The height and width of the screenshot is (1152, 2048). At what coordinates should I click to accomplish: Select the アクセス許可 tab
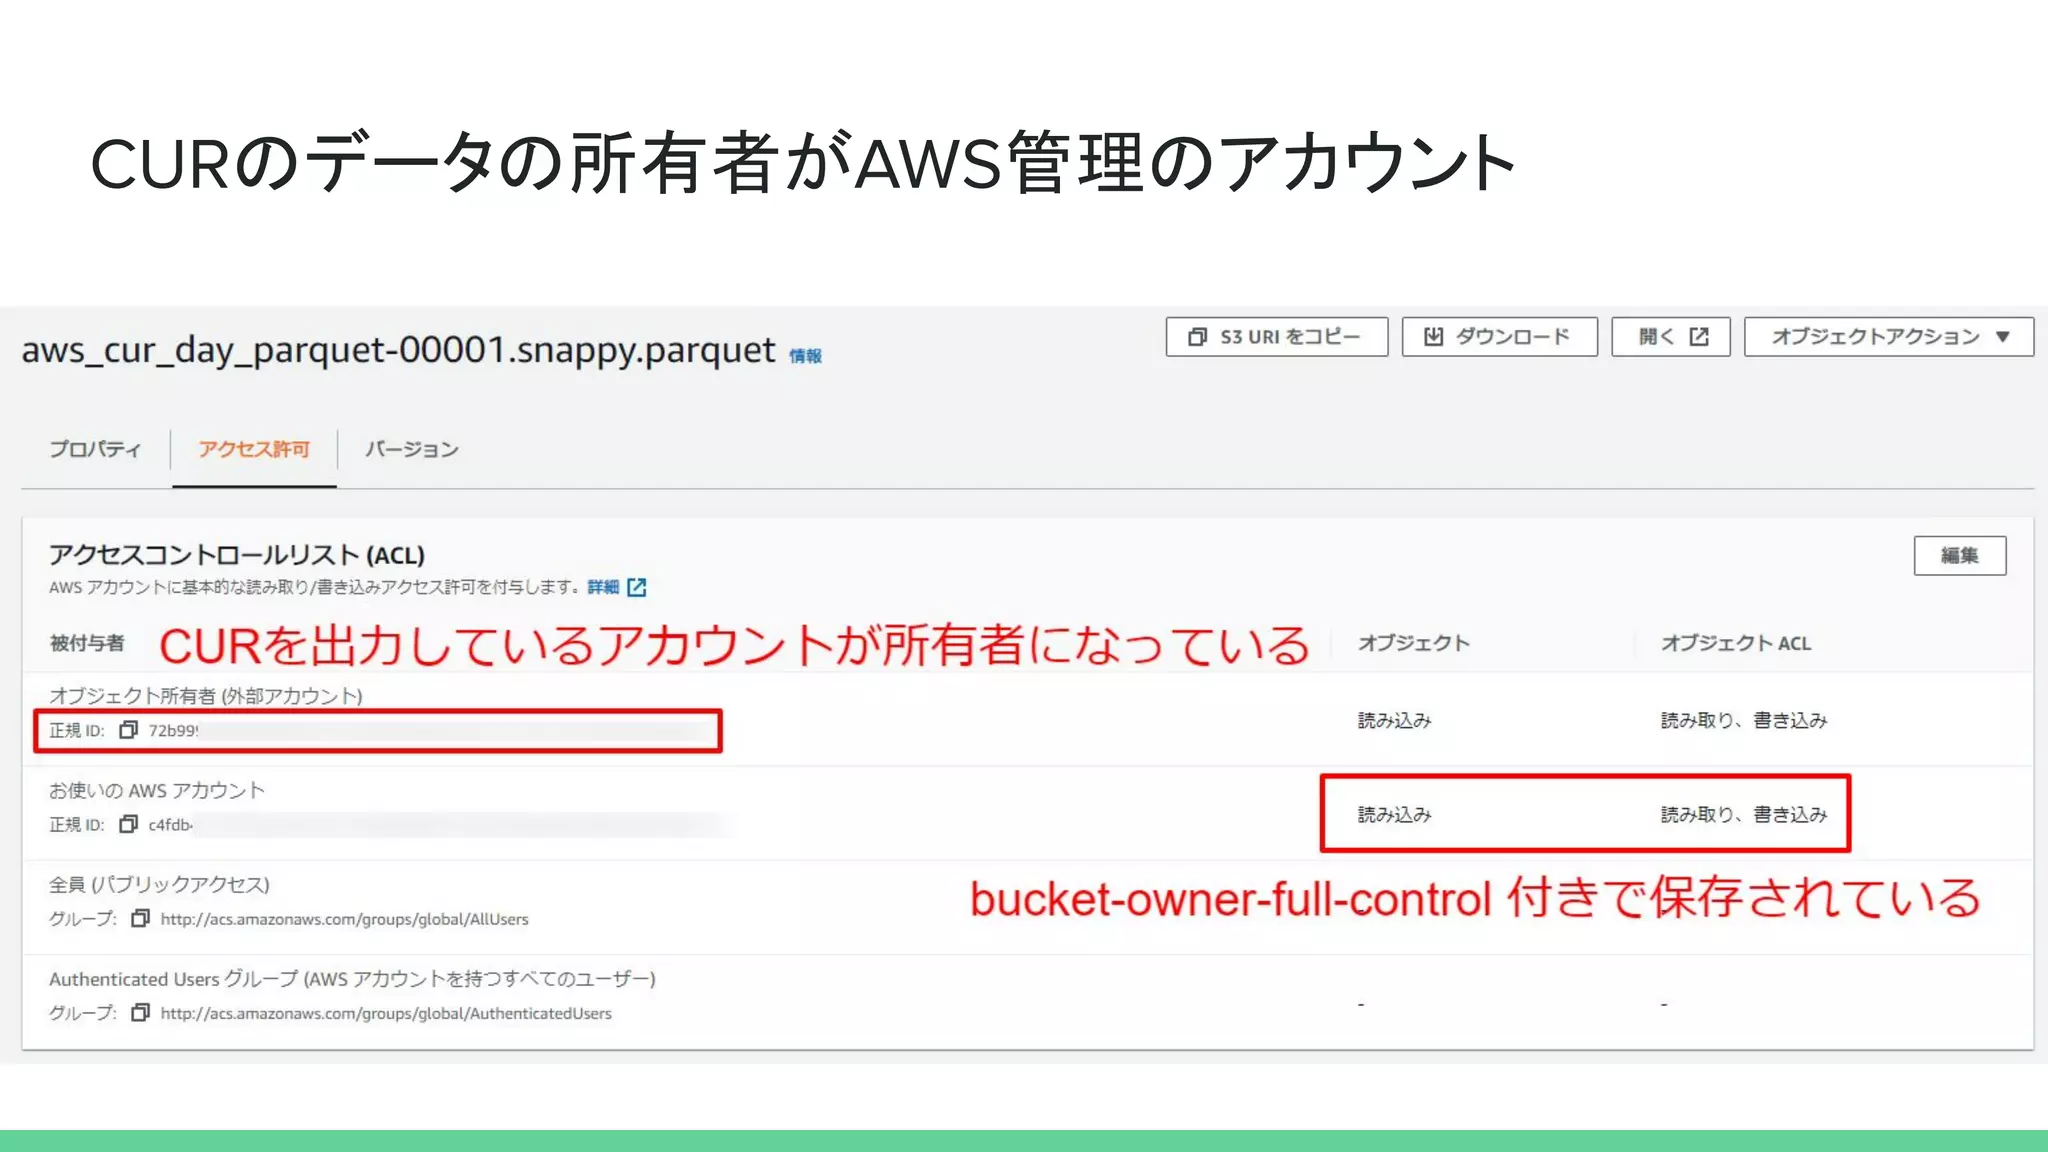click(253, 449)
